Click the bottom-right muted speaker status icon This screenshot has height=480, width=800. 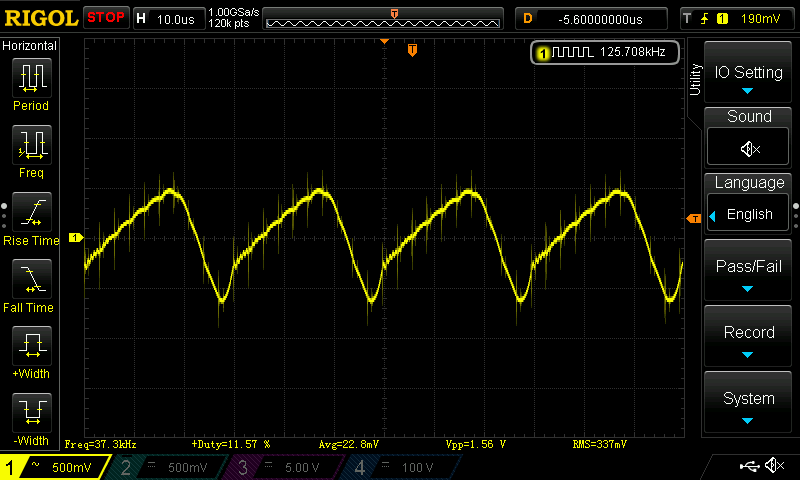775,465
